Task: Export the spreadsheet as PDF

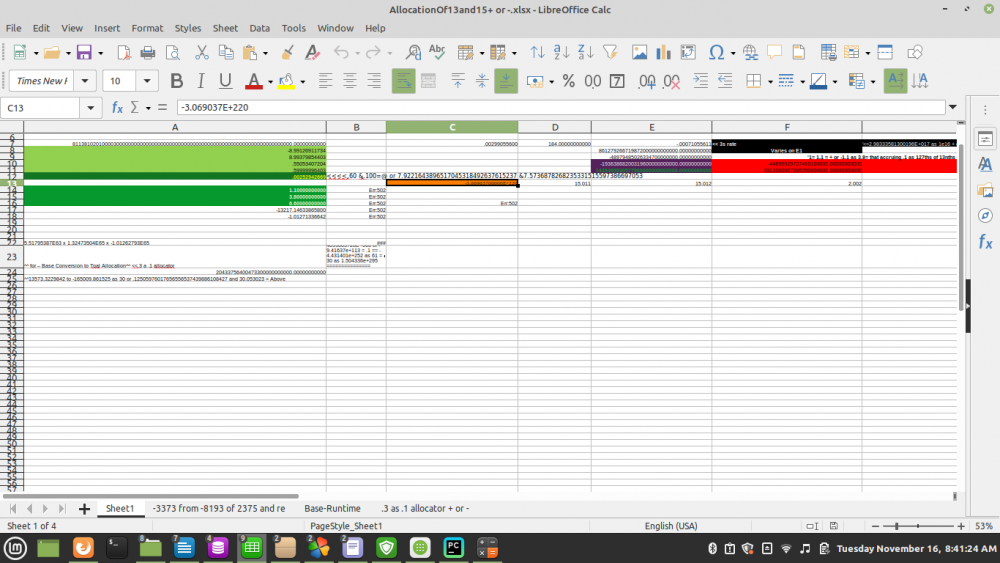Action: pos(124,52)
